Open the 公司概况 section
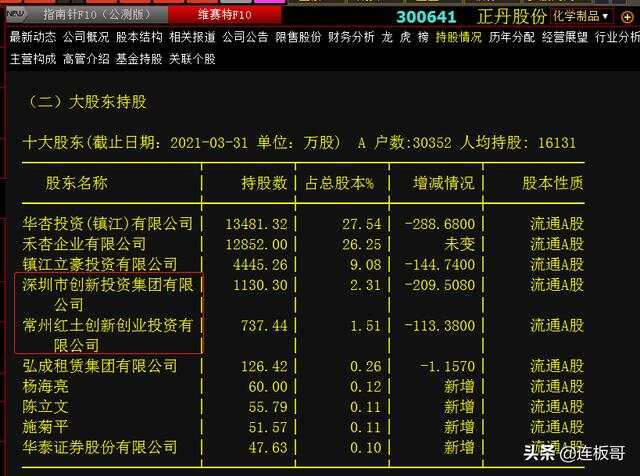This screenshot has height=476, width=640. click(x=86, y=37)
